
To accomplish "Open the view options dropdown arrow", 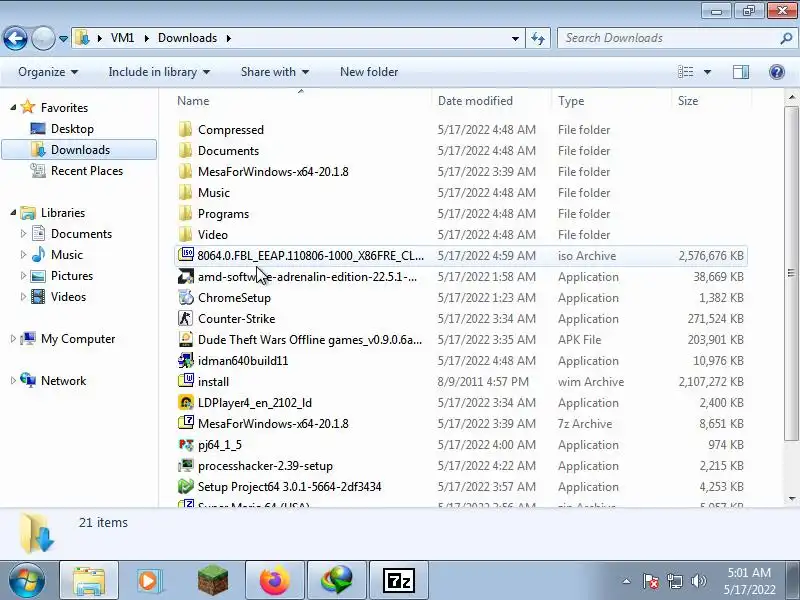I will tap(707, 72).
